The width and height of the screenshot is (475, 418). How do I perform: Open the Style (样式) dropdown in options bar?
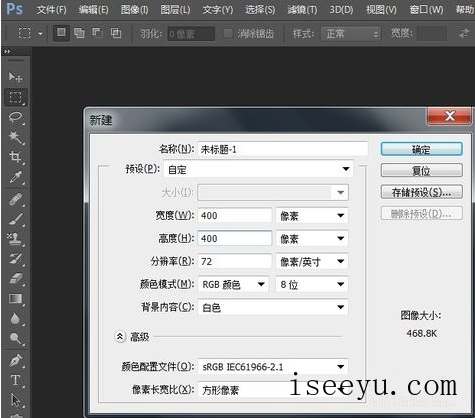(350, 34)
